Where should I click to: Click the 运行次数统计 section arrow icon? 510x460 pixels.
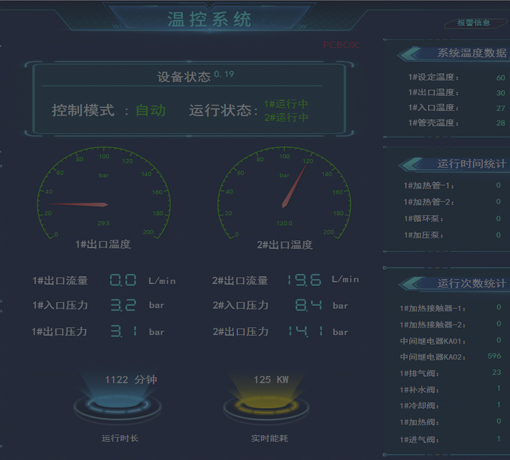click(x=410, y=284)
